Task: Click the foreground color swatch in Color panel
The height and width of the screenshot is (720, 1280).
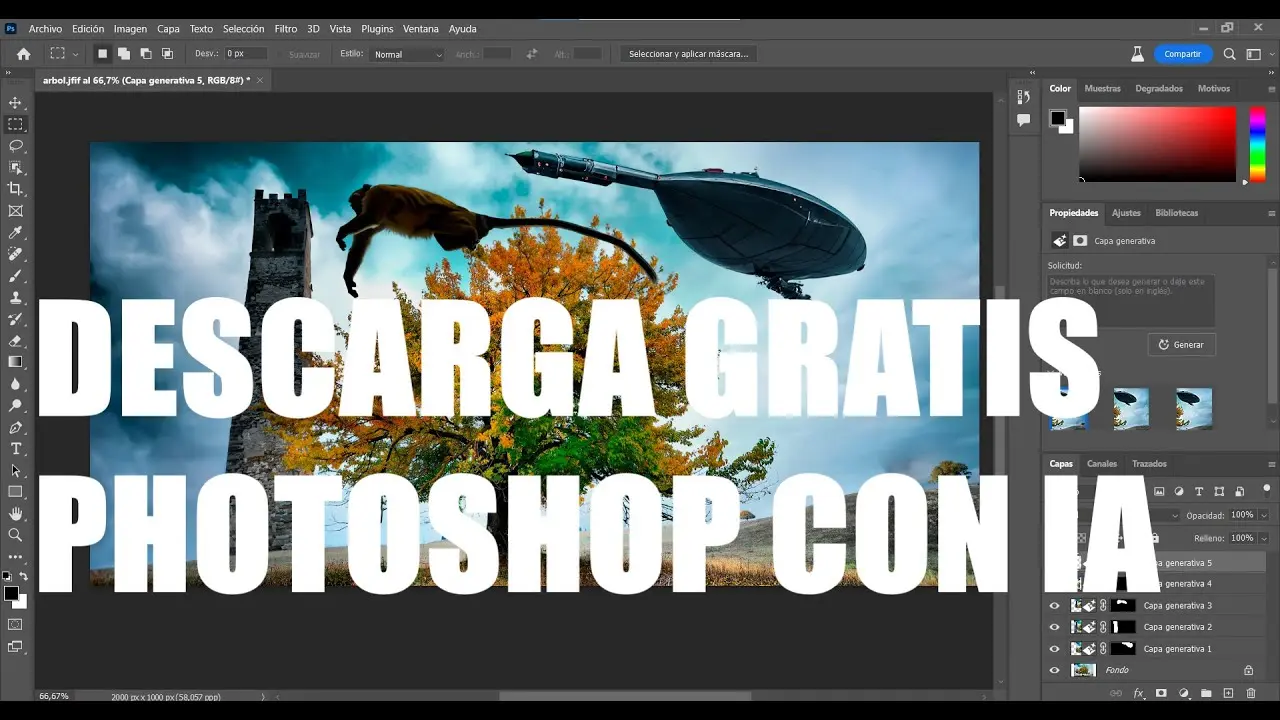Action: 1057,118
